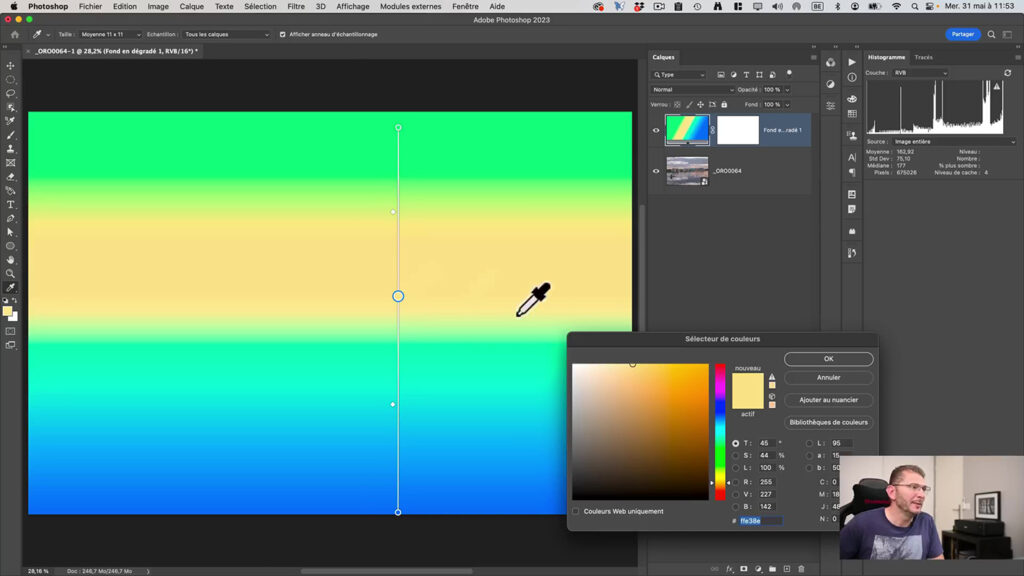Select the Zoom tool in toolbar
This screenshot has height=576, width=1024.
(x=10, y=274)
